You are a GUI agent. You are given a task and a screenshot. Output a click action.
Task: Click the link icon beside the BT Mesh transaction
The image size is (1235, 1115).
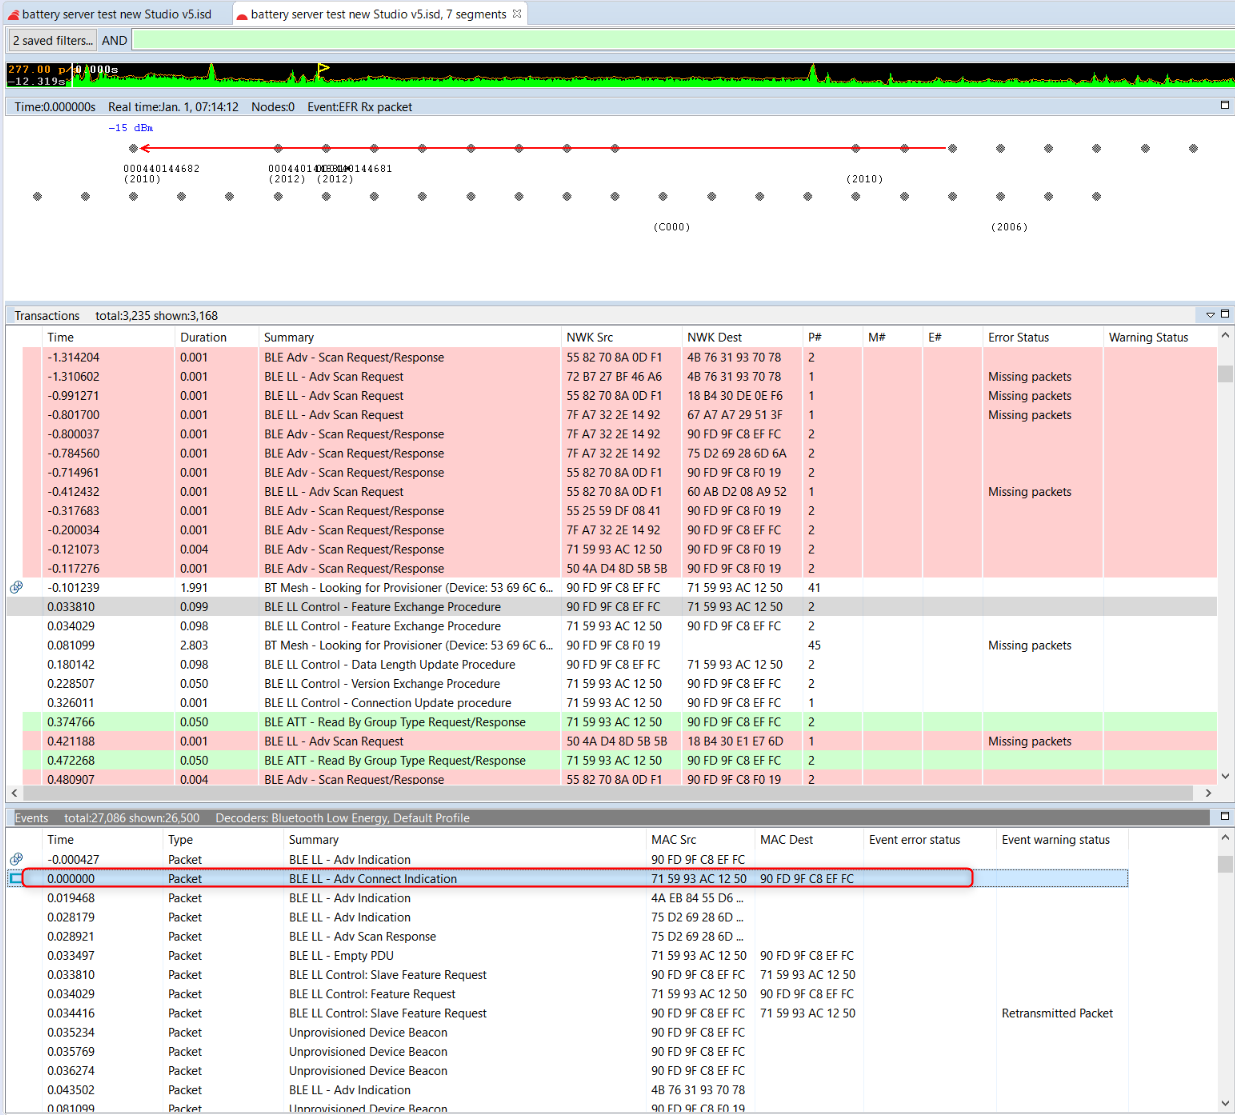16,587
